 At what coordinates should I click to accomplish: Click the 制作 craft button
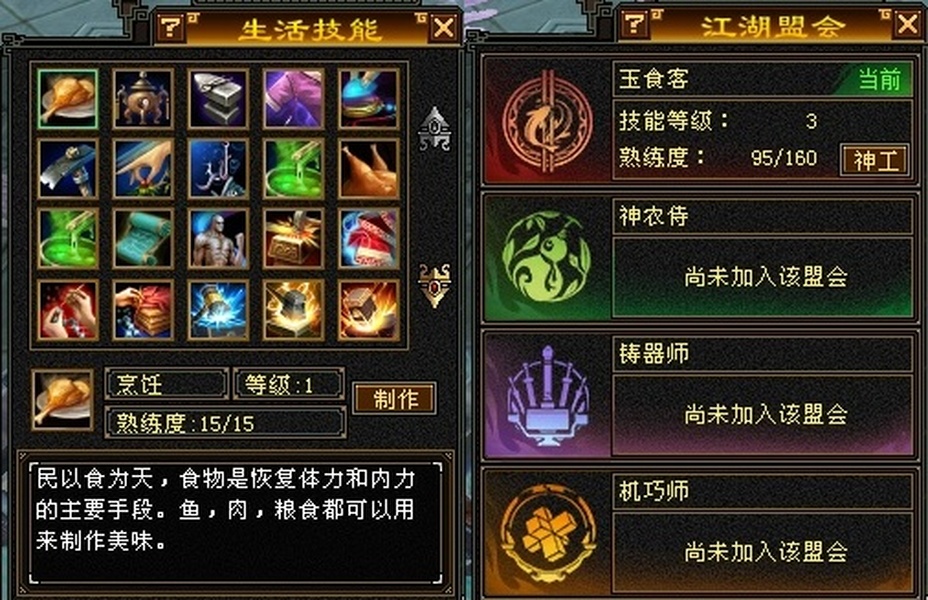395,398
